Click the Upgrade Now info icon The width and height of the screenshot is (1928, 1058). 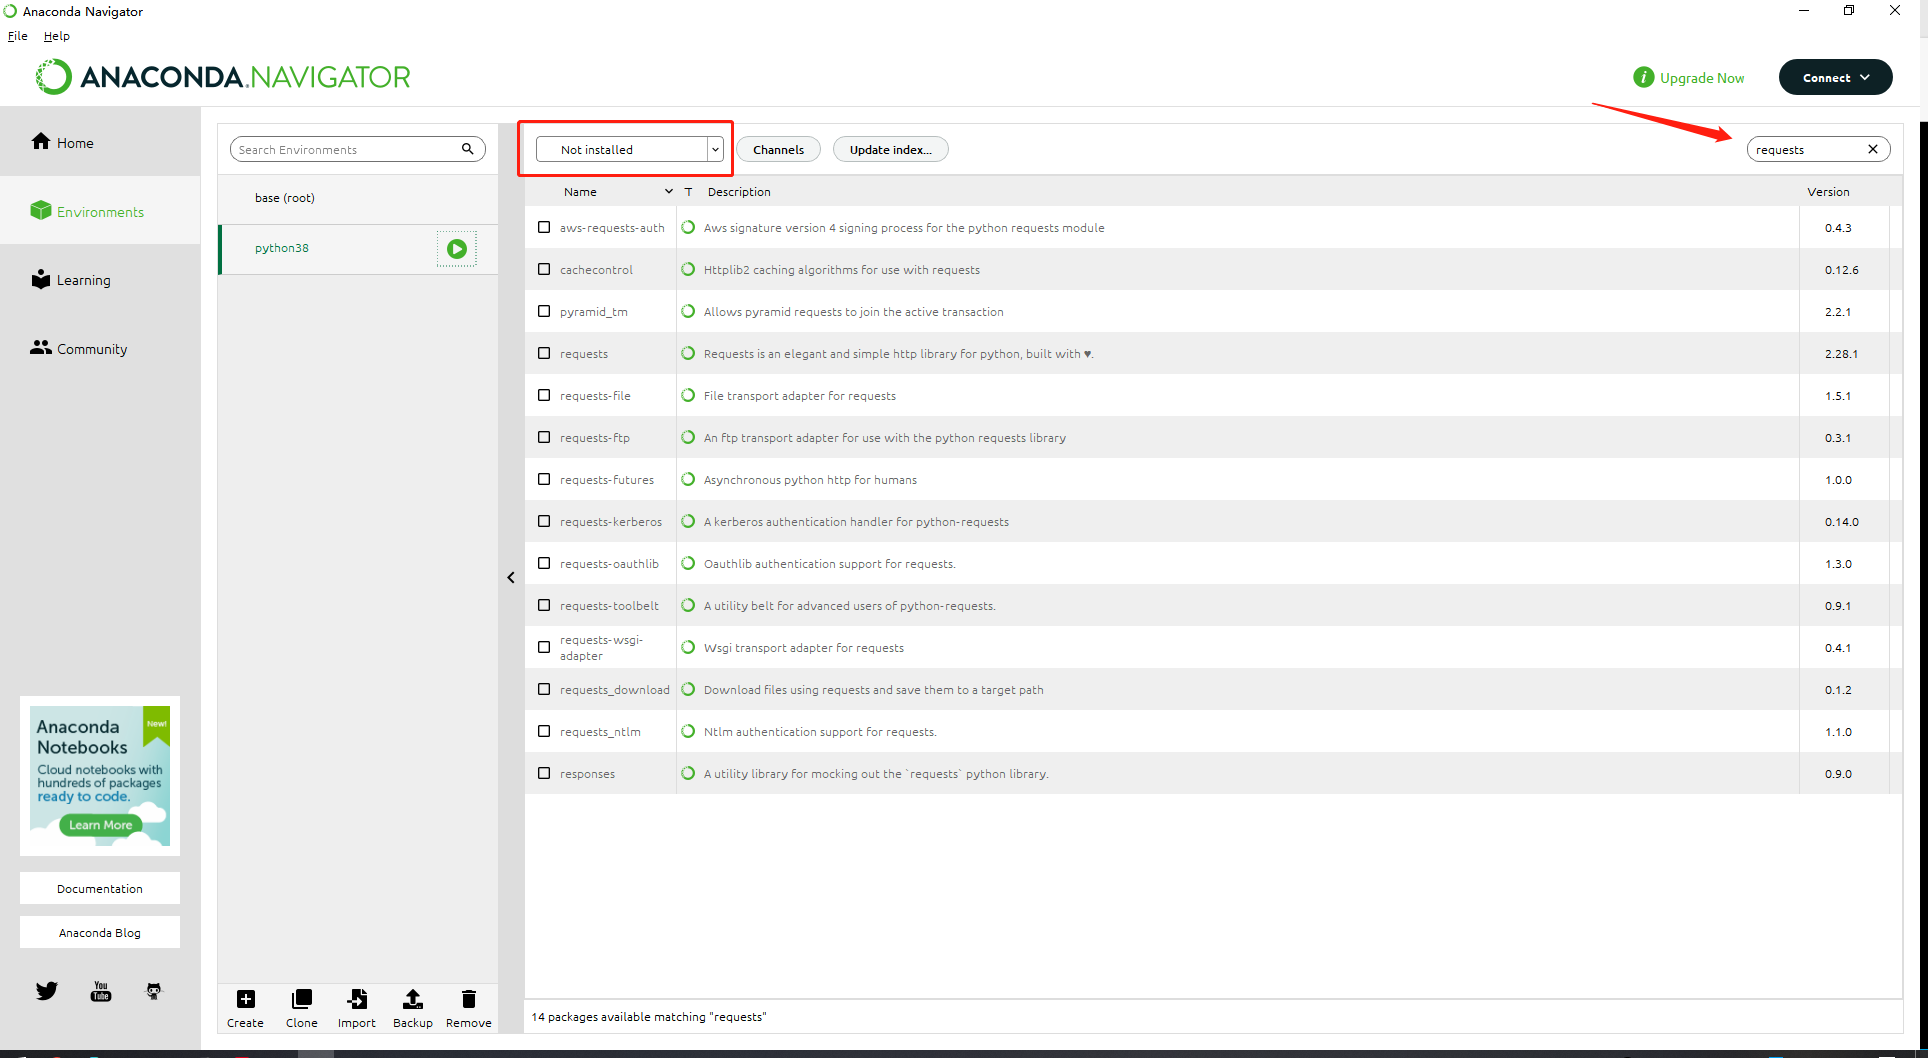point(1643,77)
